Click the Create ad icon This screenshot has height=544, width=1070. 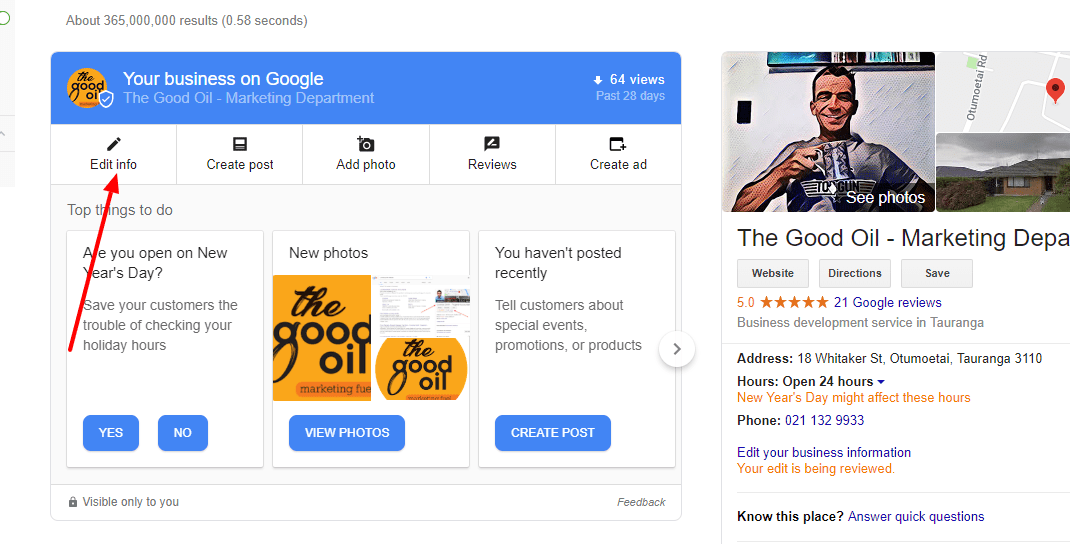618,144
